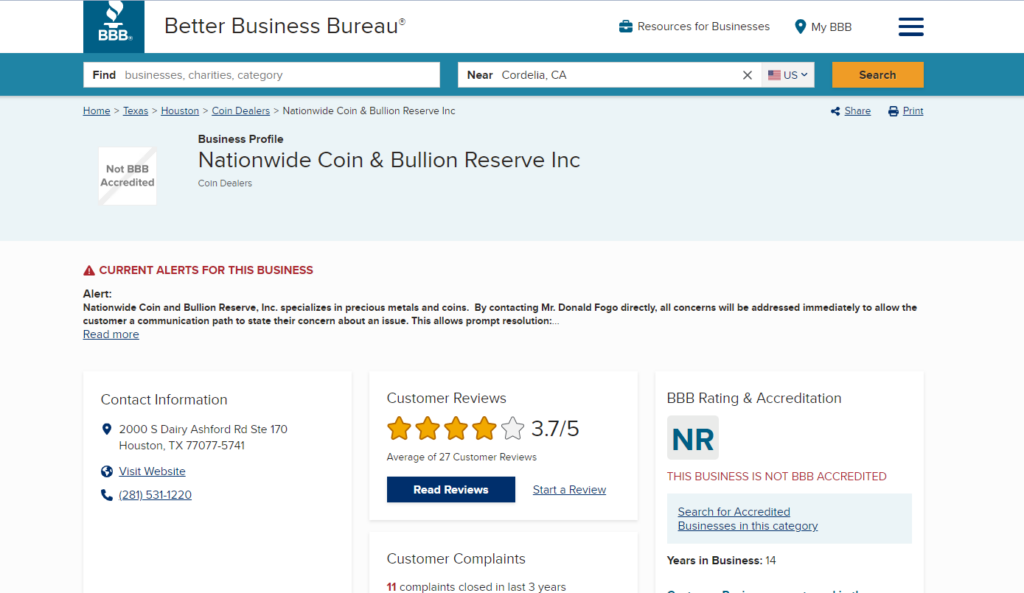
Task: Click the address map pin icon
Action: [x=106, y=429]
